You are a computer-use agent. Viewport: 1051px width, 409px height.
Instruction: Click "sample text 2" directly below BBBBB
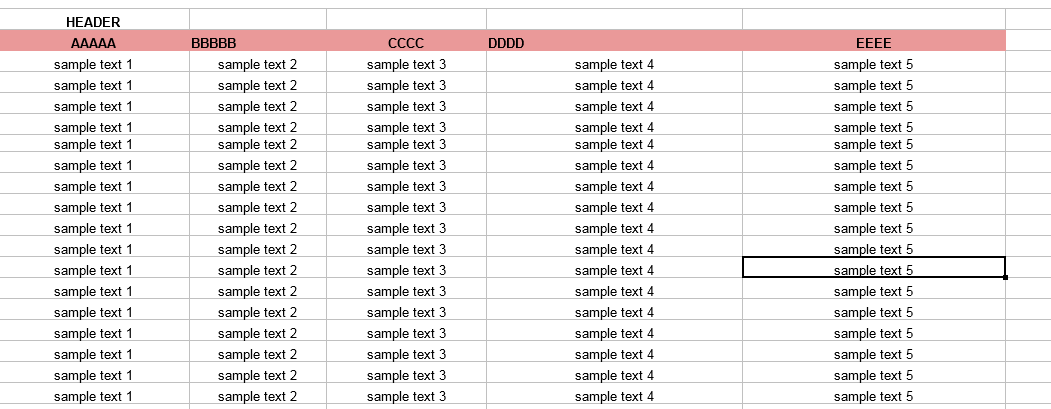[x=257, y=64]
